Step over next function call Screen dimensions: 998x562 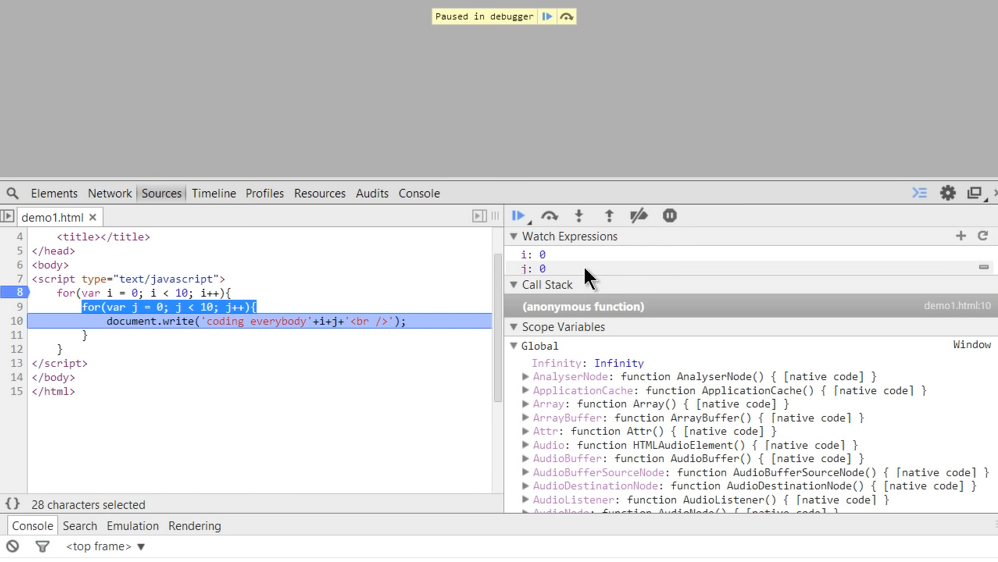(x=549, y=216)
